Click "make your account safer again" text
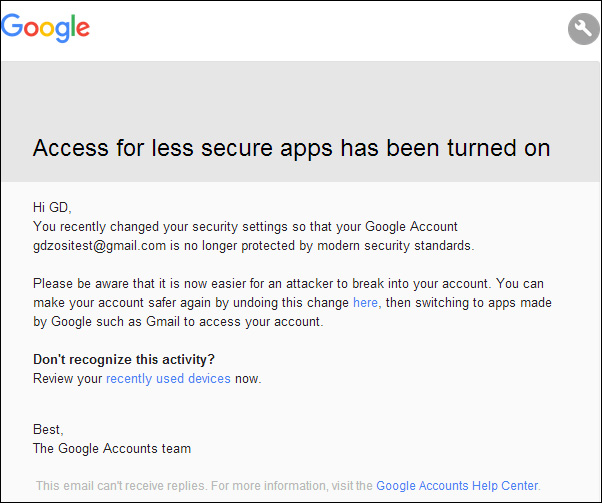The image size is (602, 503). point(118,302)
